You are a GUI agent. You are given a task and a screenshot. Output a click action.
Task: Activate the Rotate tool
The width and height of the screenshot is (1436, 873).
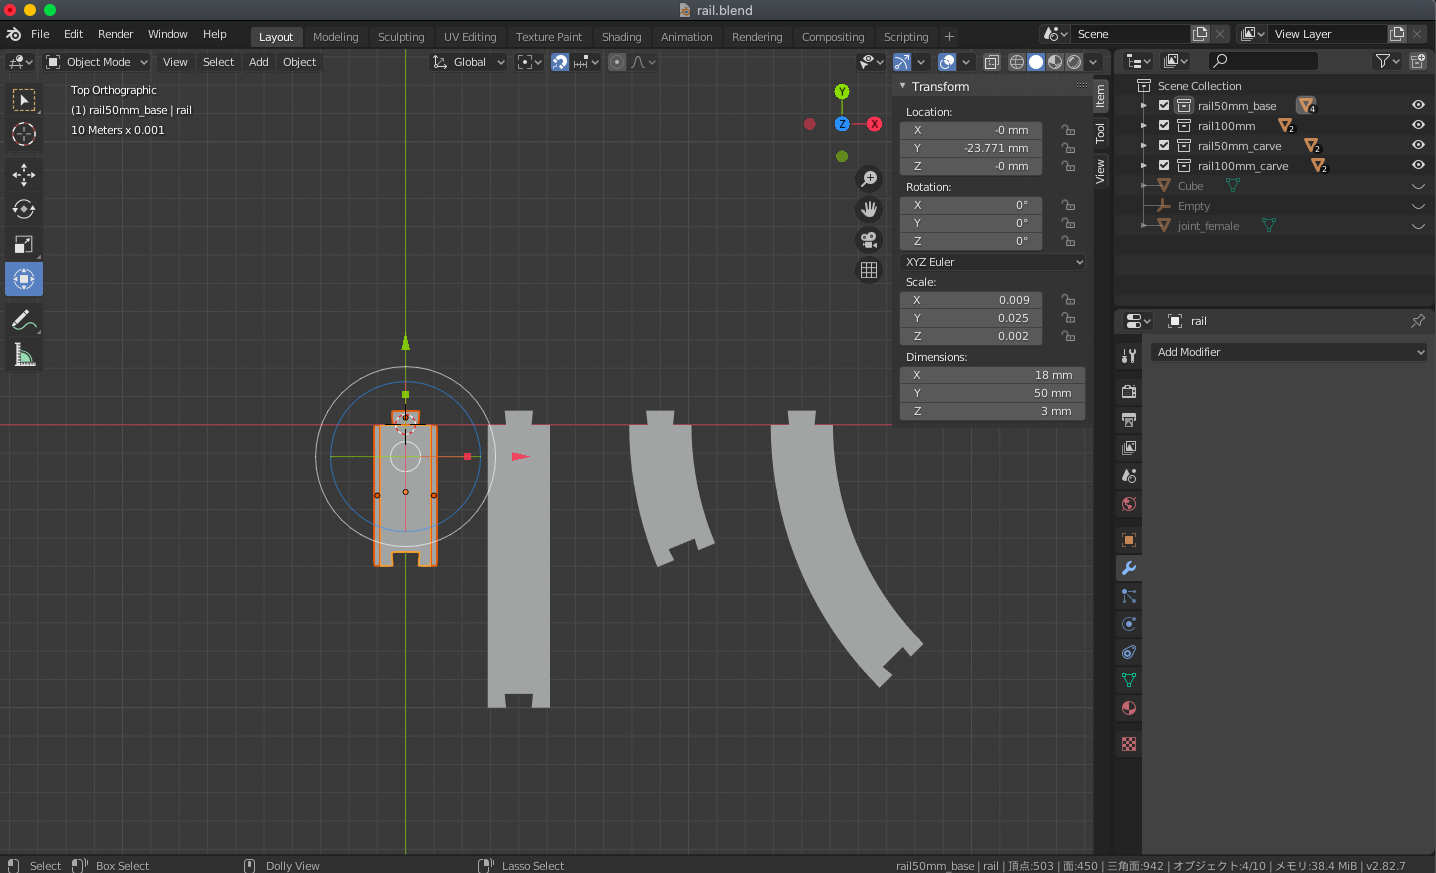23,209
